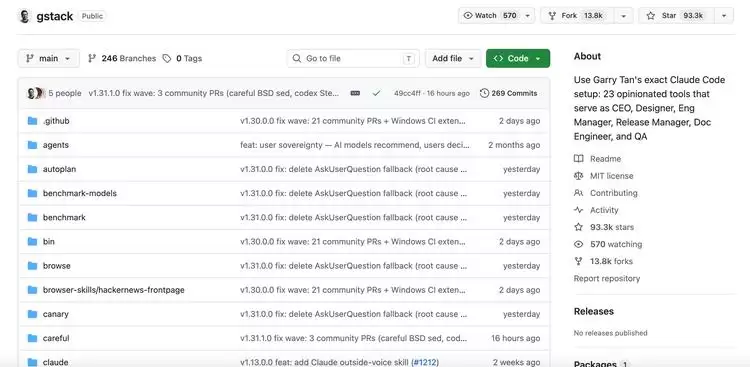Click the green checkmark status icon

(x=376, y=93)
